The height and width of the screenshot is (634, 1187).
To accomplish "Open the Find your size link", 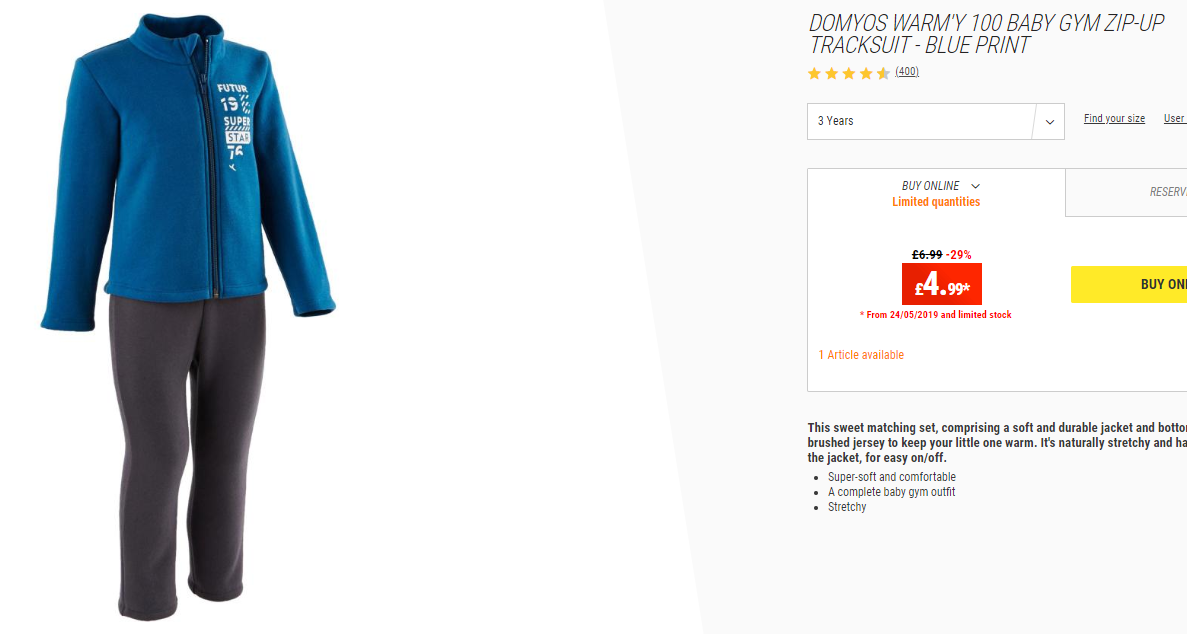I will pos(1114,118).
